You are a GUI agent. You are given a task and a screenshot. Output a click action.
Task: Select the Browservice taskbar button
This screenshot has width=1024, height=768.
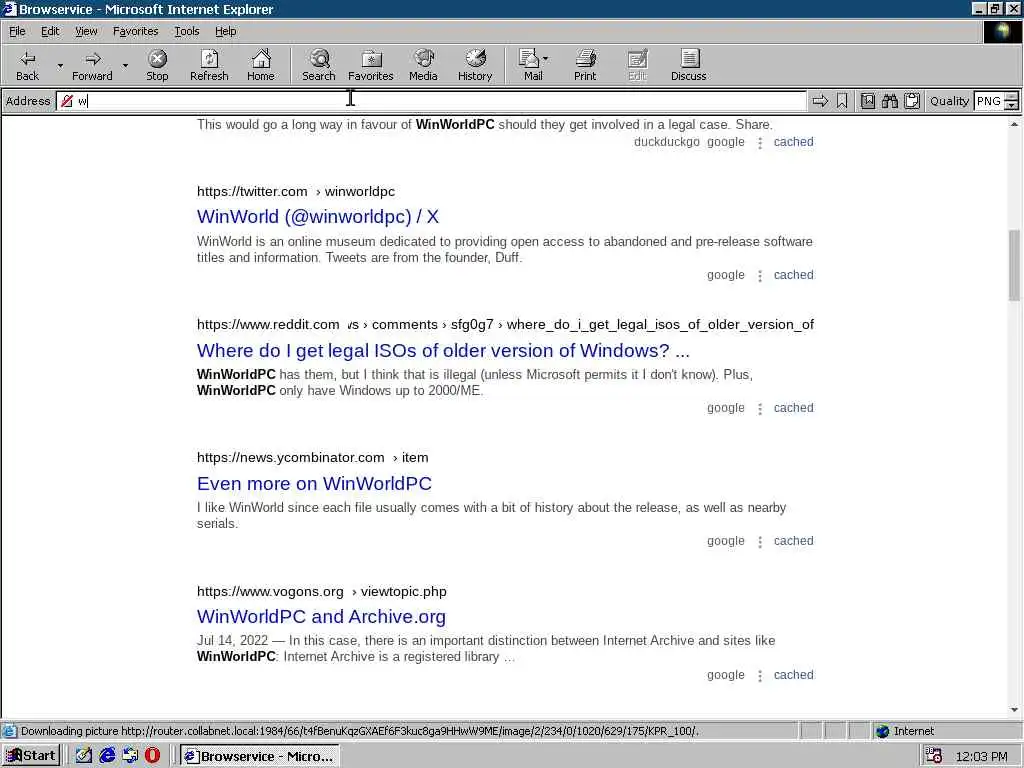click(259, 756)
